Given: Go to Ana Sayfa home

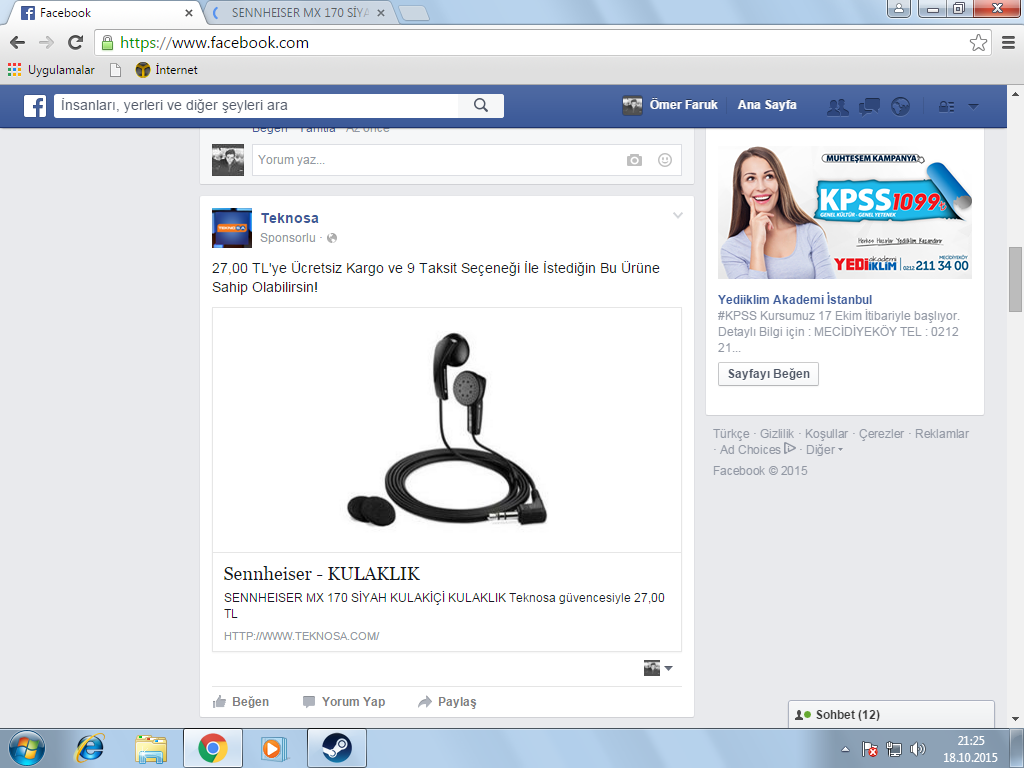Looking at the screenshot, I should pos(767,105).
